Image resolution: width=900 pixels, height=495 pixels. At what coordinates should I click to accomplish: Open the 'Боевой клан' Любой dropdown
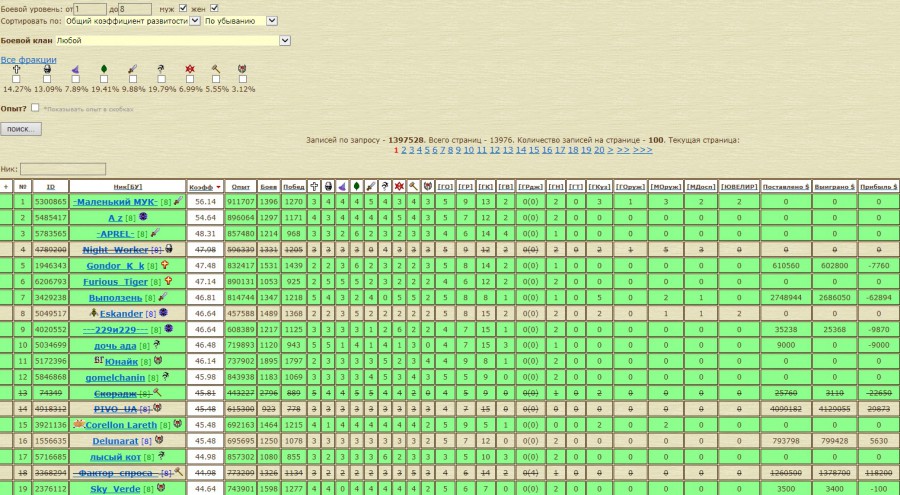(x=172, y=40)
